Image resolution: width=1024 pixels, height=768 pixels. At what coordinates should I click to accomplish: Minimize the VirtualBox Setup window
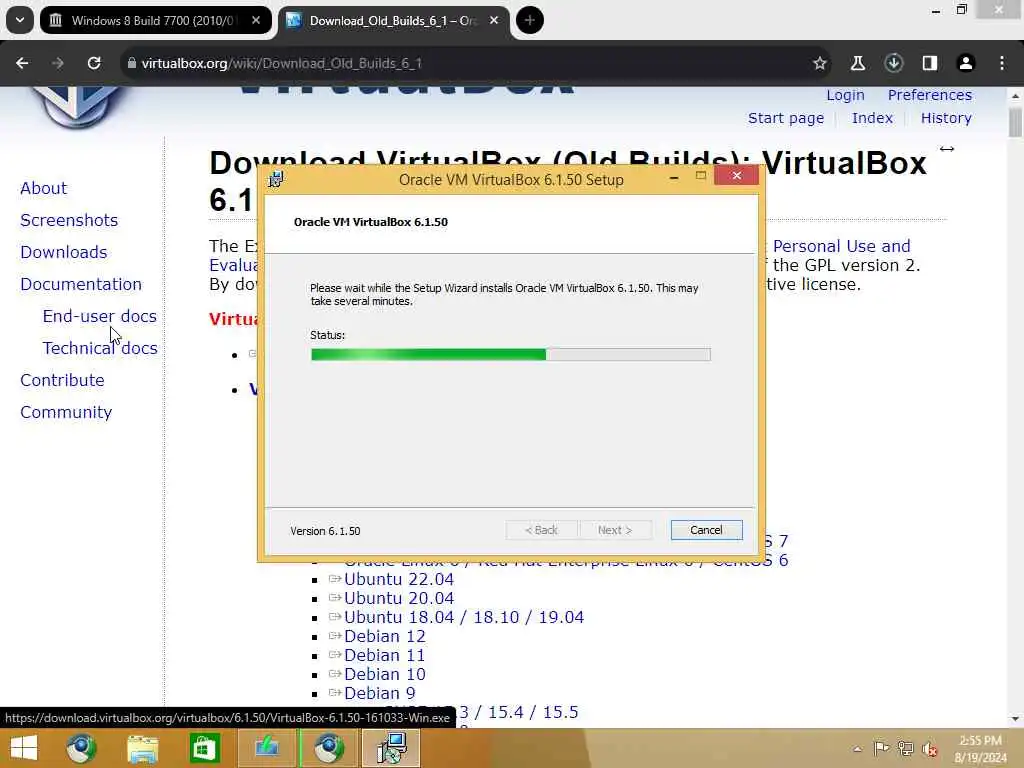(x=674, y=178)
